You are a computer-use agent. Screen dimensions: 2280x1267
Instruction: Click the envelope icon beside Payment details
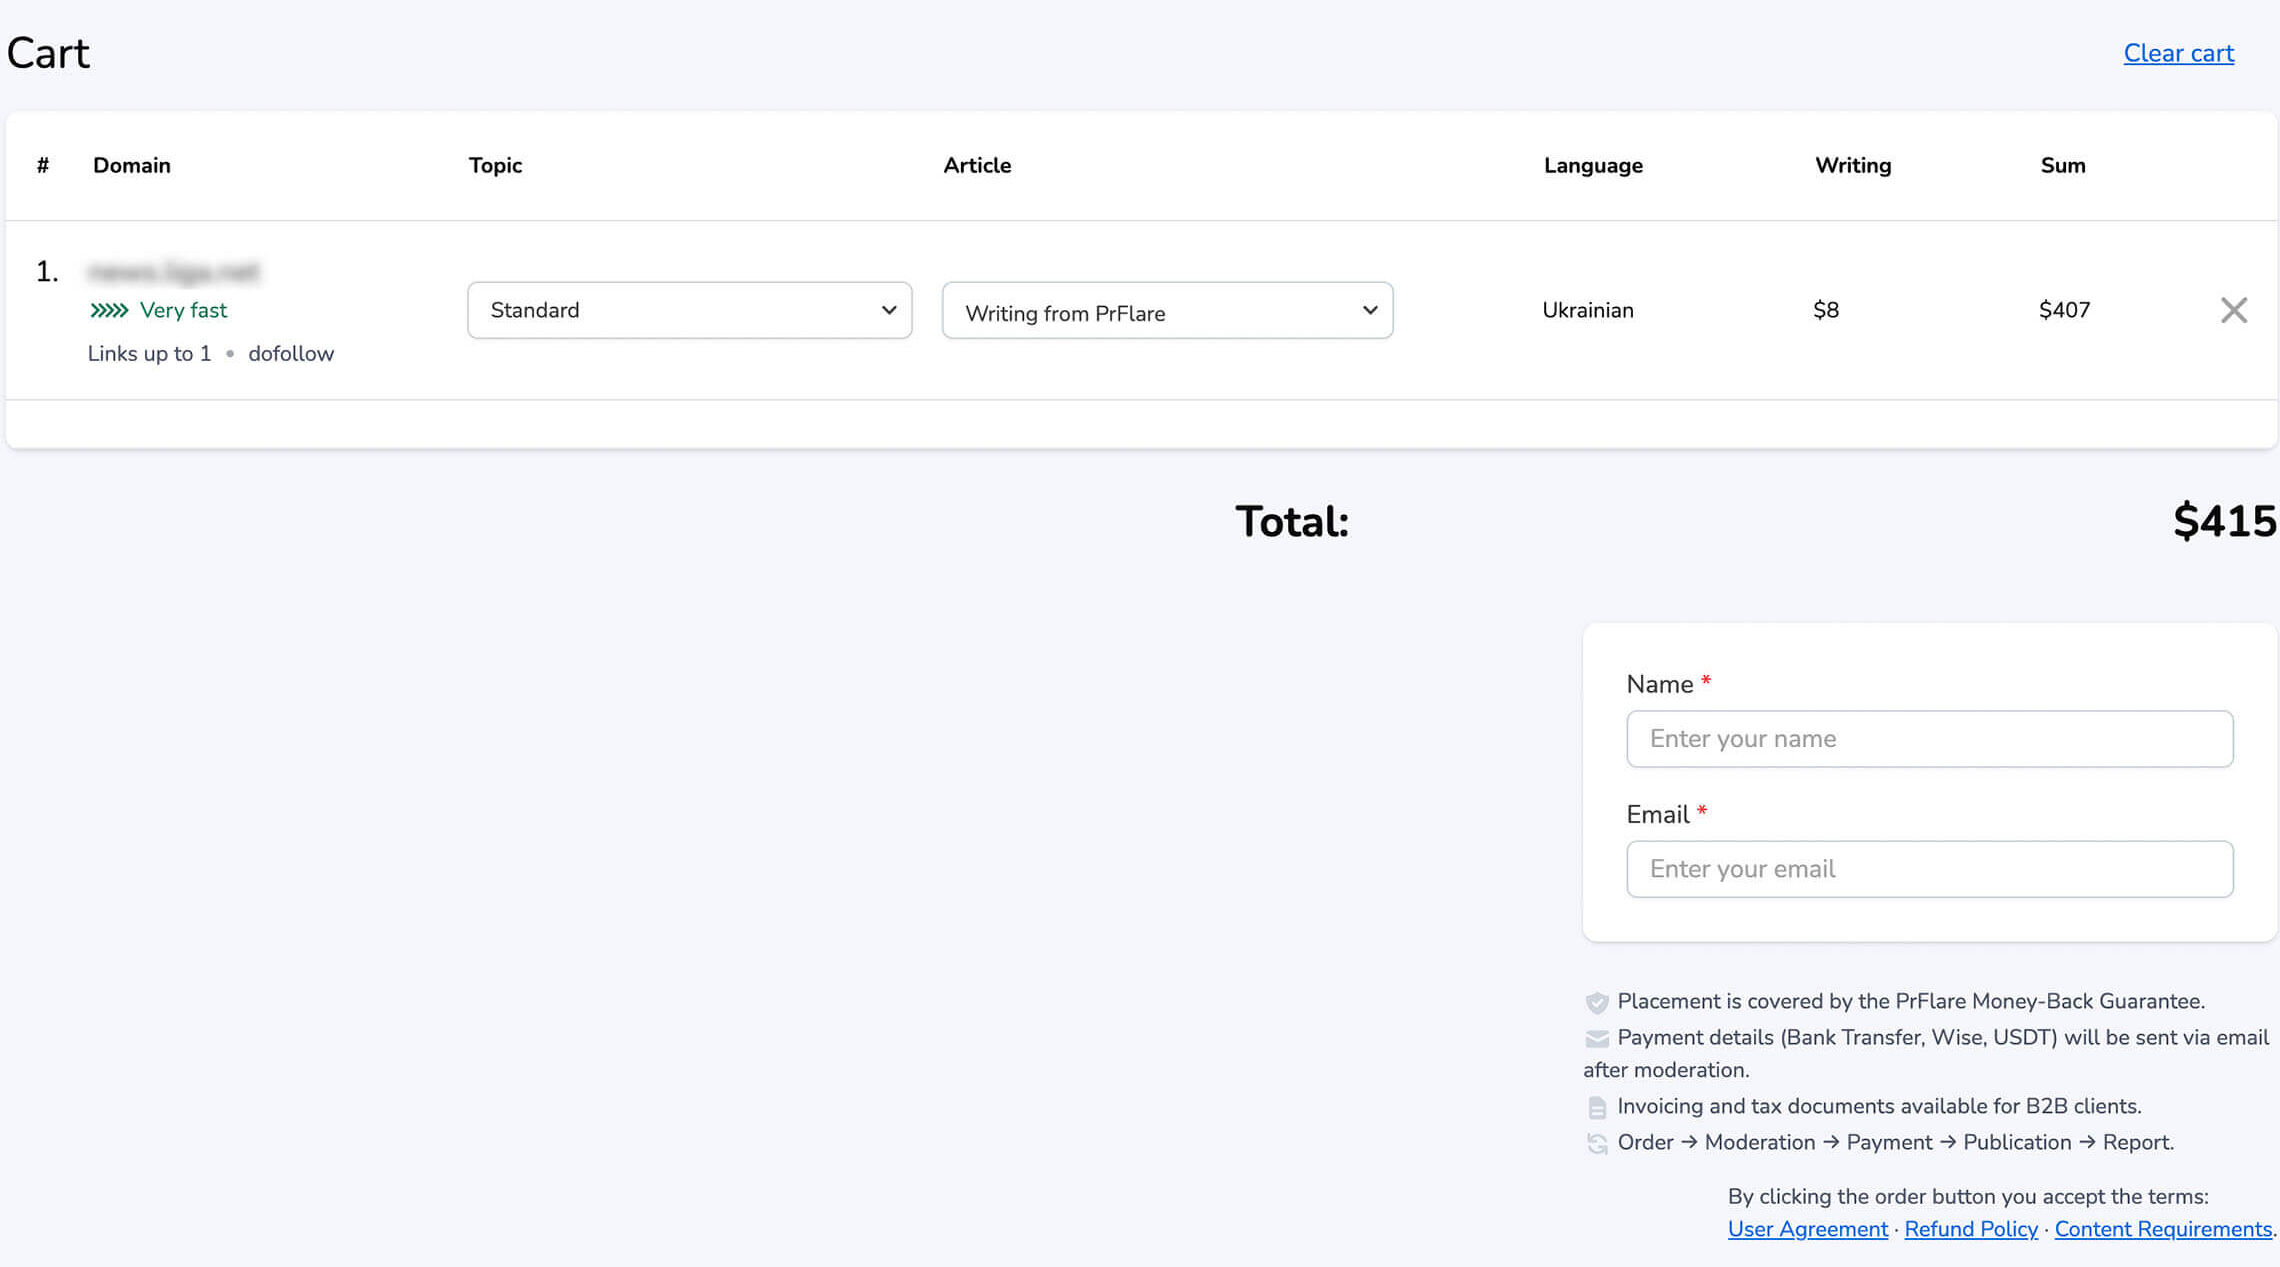point(1597,1039)
